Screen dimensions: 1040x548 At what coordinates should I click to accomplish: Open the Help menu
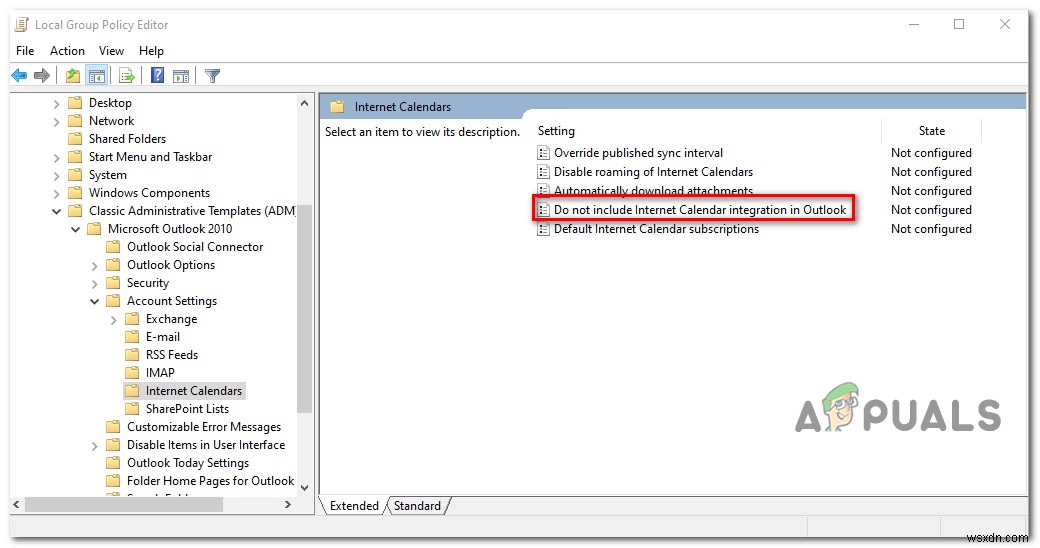coord(151,51)
